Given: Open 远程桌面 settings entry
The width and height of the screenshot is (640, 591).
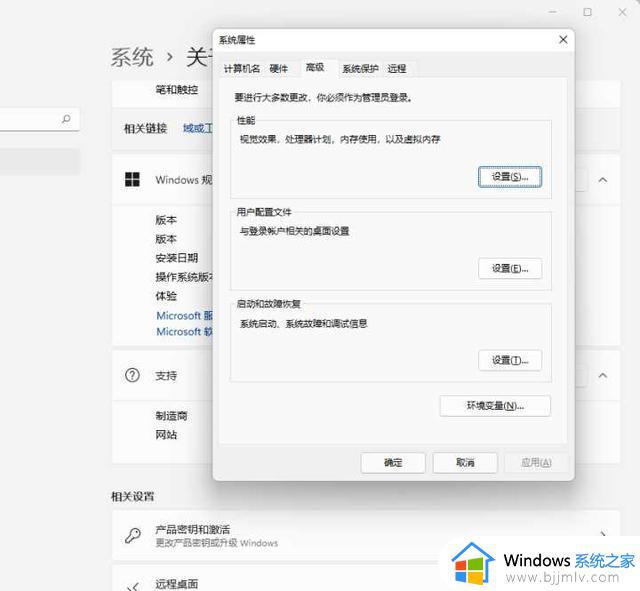Looking at the screenshot, I should 366,579.
